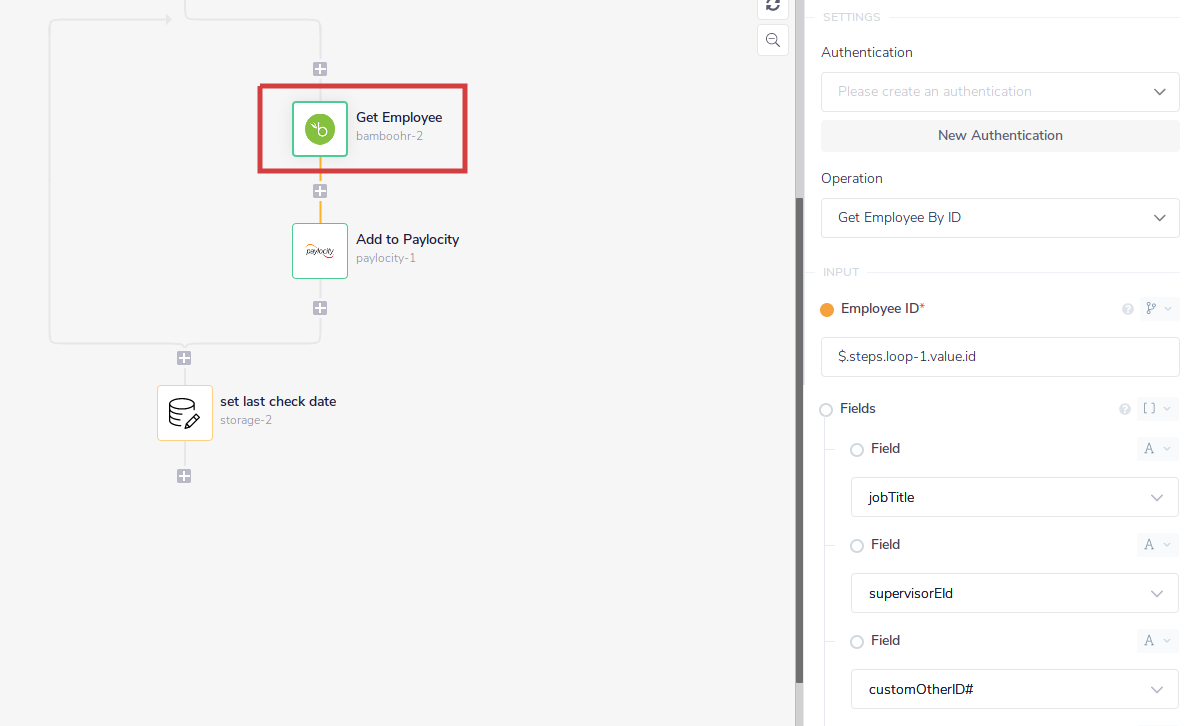Add step between Get Employee and Paylocity
Screen dimensions: 1193x726
tap(320, 190)
